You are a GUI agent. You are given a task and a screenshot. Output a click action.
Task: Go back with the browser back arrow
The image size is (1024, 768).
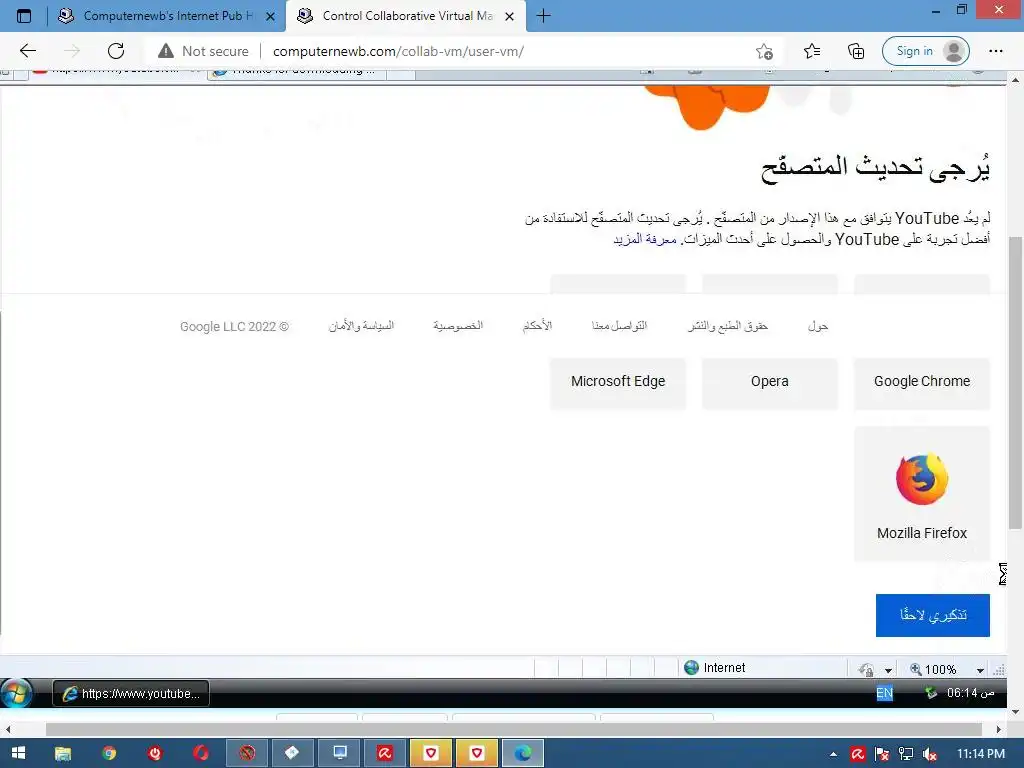click(27, 51)
